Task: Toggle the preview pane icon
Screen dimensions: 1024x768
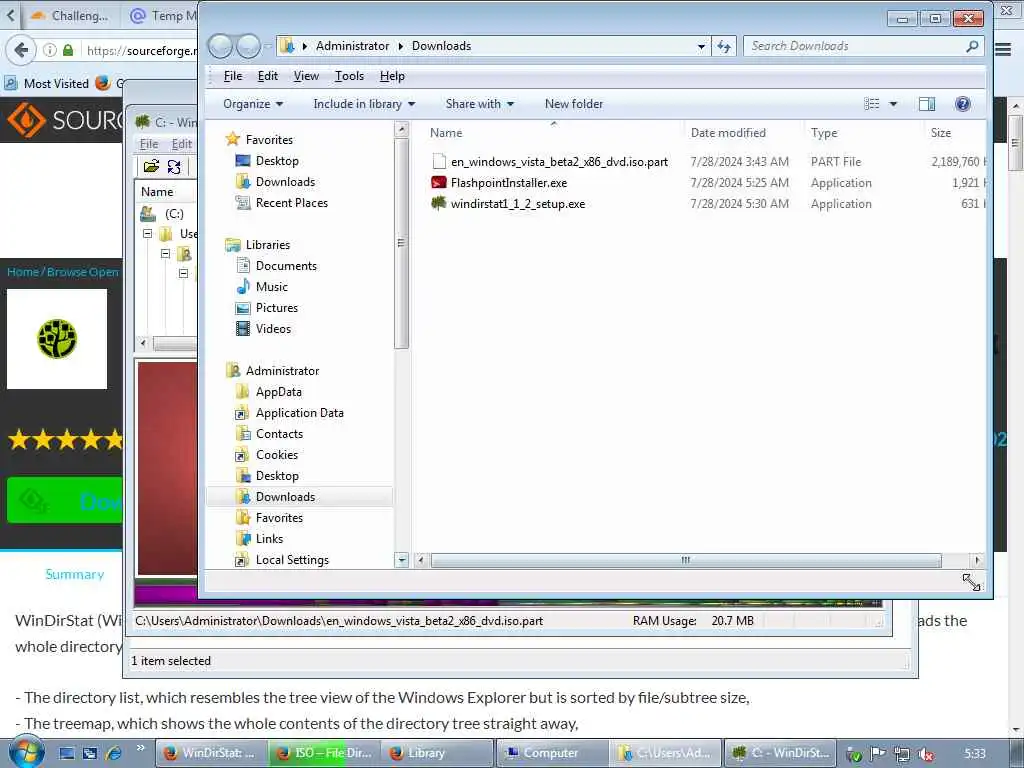Action: click(927, 104)
